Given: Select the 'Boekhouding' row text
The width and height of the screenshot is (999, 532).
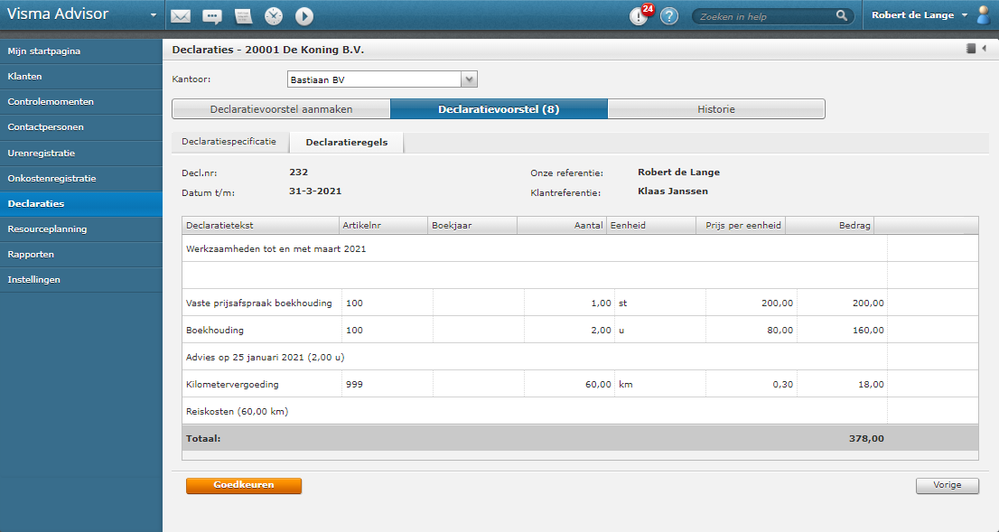Looking at the screenshot, I should (x=215, y=331).
